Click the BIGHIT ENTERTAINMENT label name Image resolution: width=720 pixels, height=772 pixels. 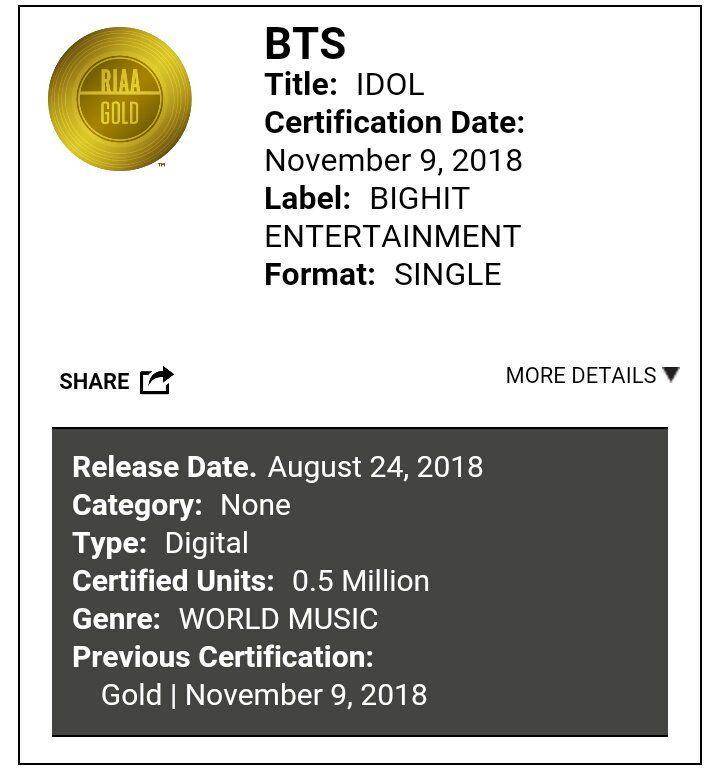pyautogui.click(x=393, y=217)
